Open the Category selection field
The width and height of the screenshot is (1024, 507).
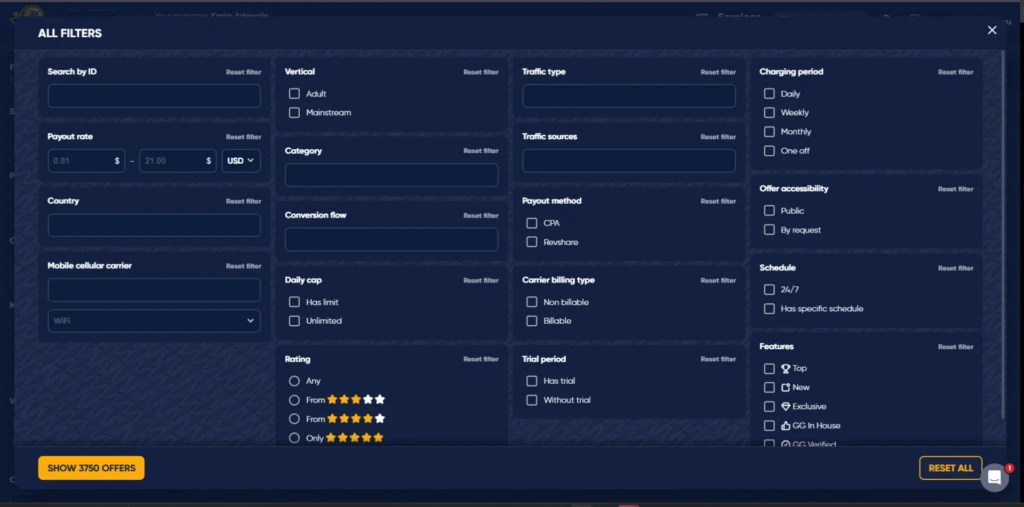pos(391,175)
